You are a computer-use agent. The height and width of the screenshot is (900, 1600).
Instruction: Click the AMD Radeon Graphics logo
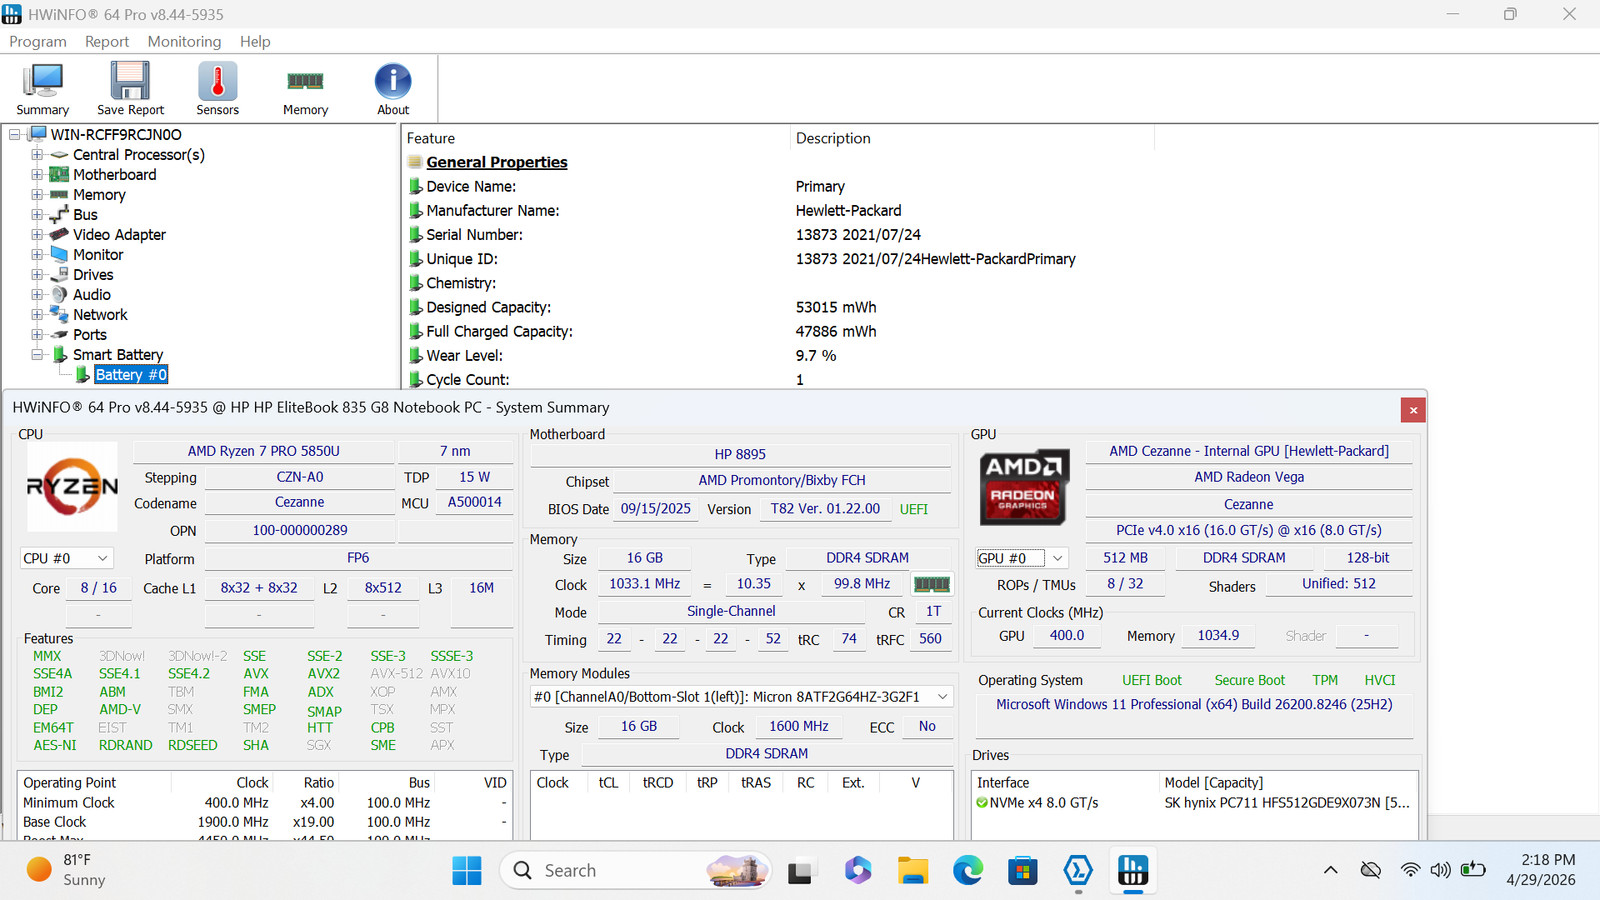click(x=1024, y=487)
